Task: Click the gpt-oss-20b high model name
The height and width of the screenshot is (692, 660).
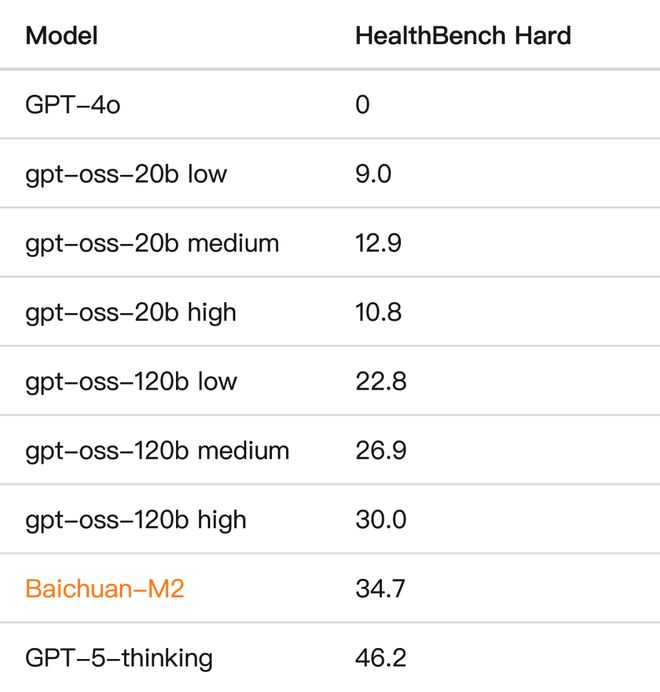Action: click(131, 312)
